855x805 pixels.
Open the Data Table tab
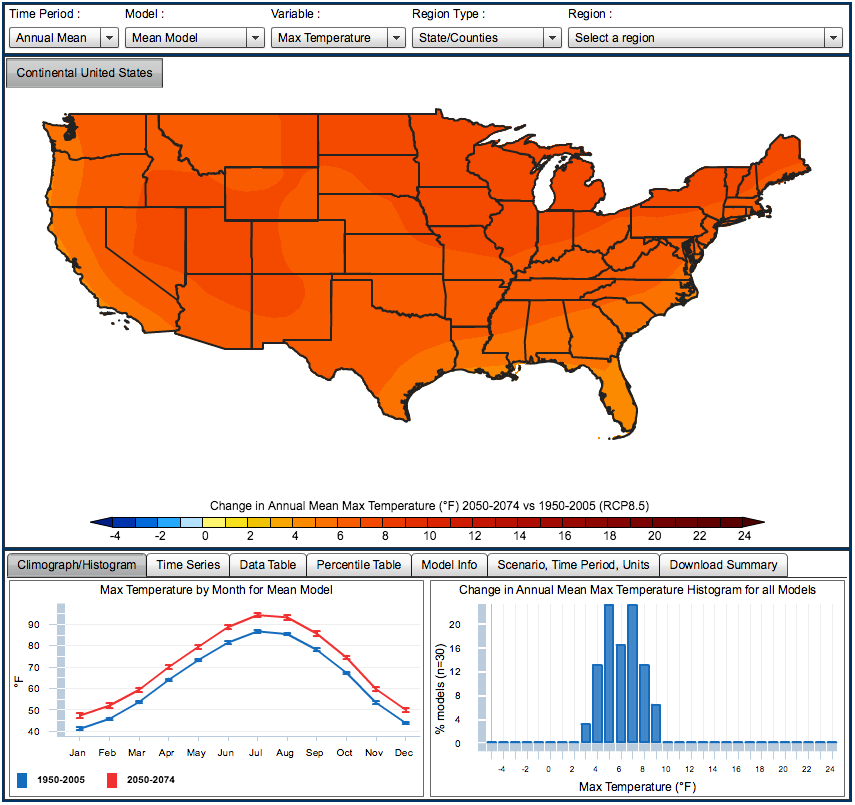point(268,565)
